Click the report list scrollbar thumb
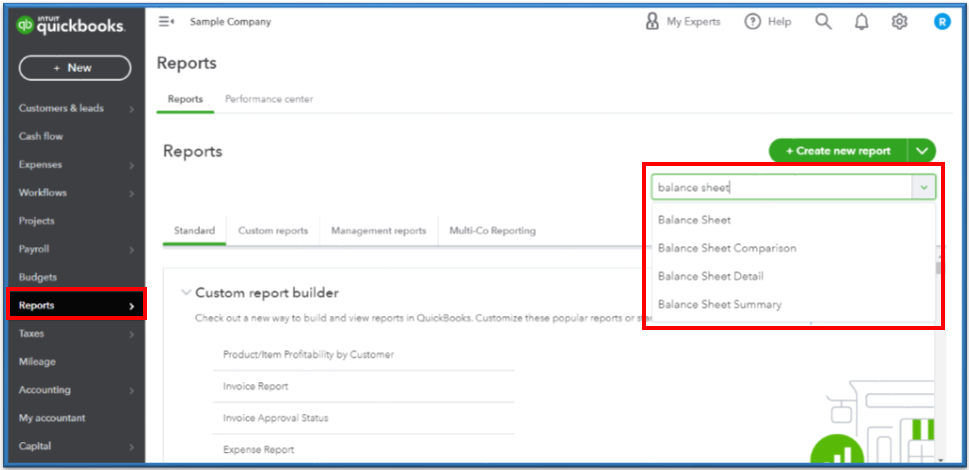Viewport: 969px width, 470px height. [x=939, y=267]
